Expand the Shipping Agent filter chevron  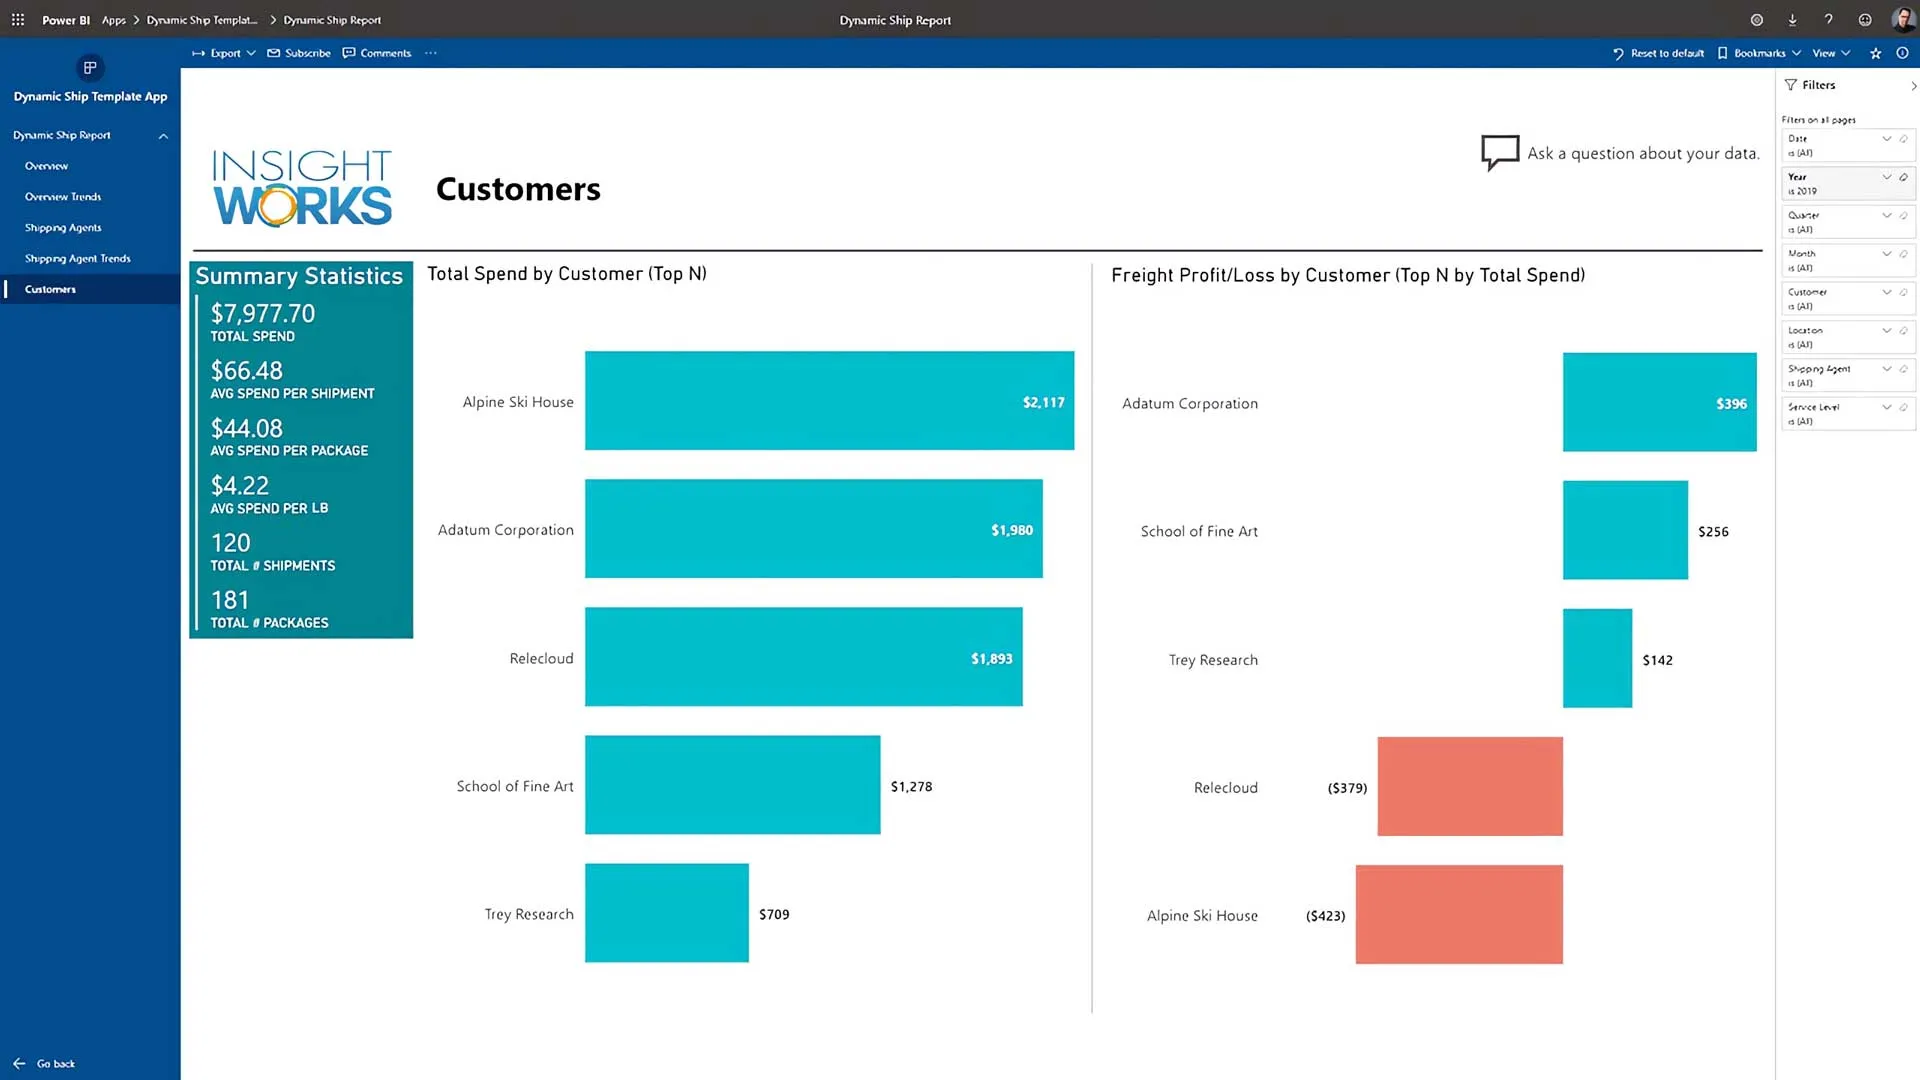[1887, 369]
